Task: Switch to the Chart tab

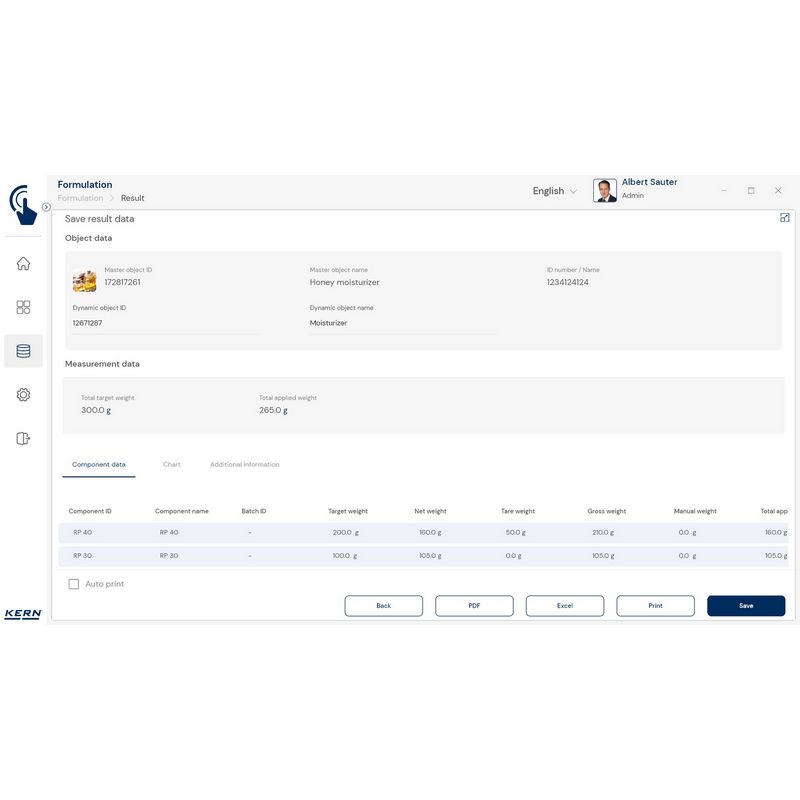Action: coord(171,464)
